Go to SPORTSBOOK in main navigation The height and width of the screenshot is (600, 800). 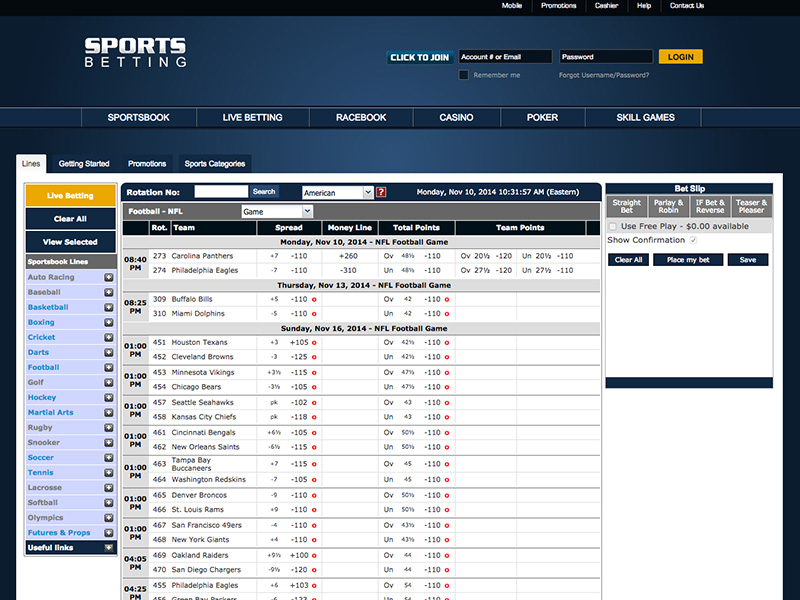point(139,117)
